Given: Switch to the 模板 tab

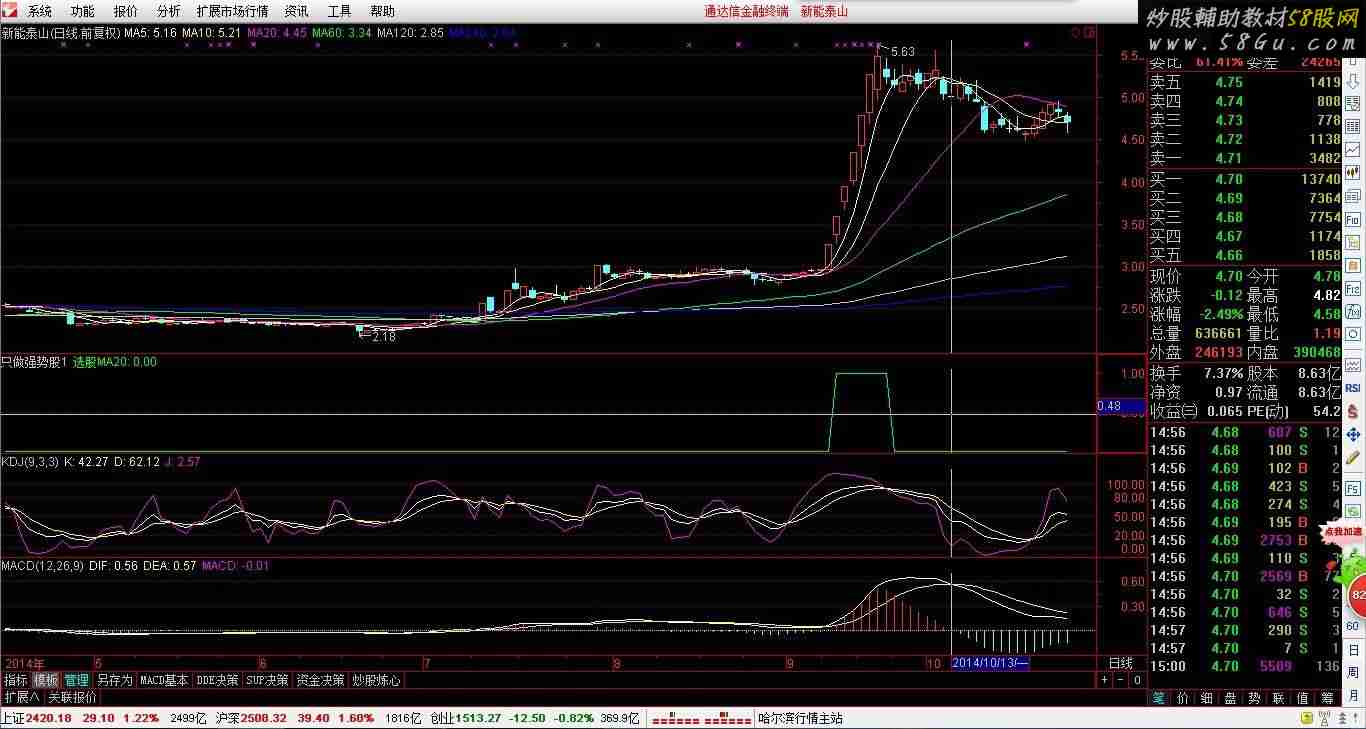Looking at the screenshot, I should (x=46, y=680).
